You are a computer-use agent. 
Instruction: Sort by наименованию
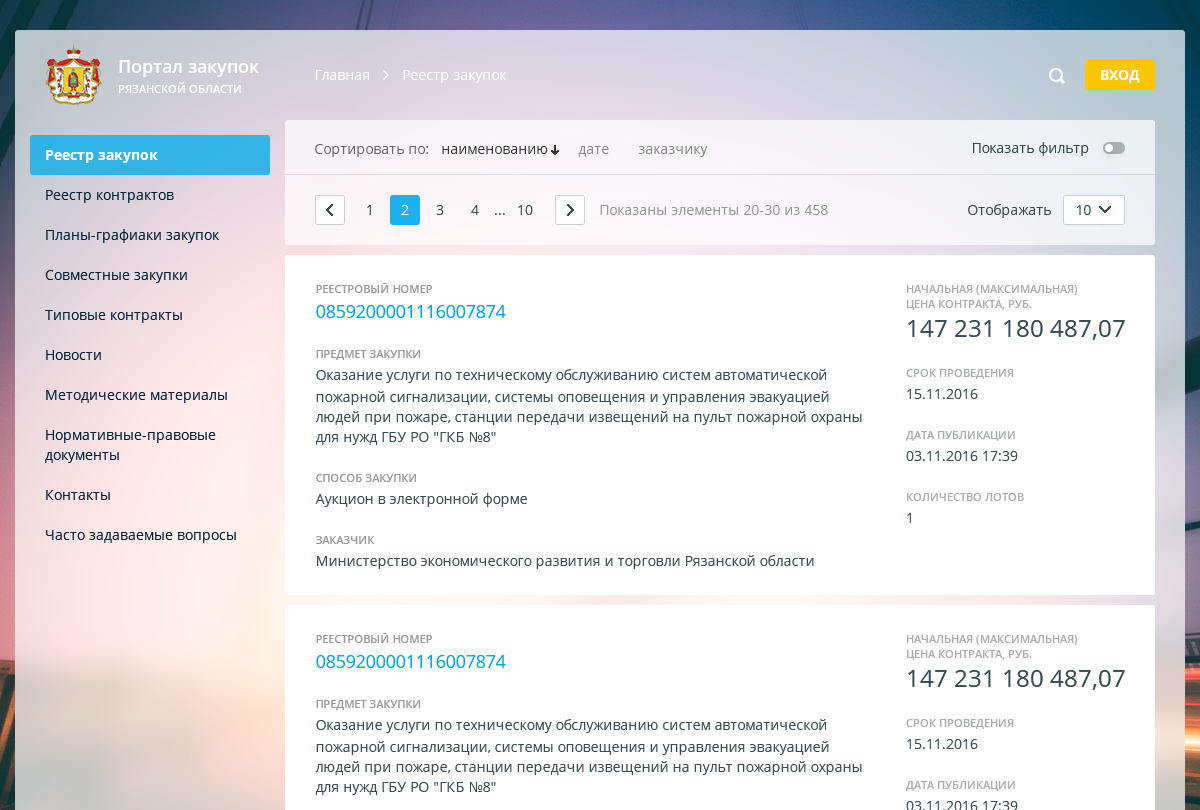(499, 149)
